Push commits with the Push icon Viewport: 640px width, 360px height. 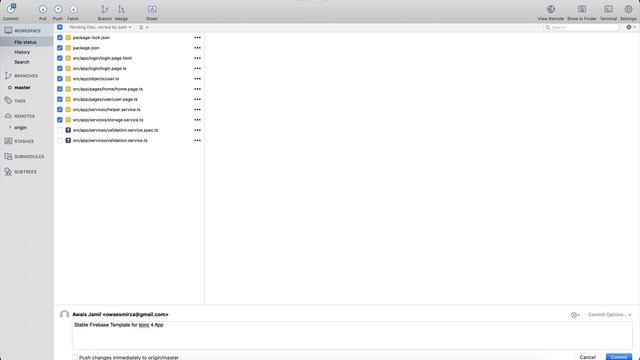[x=58, y=9]
